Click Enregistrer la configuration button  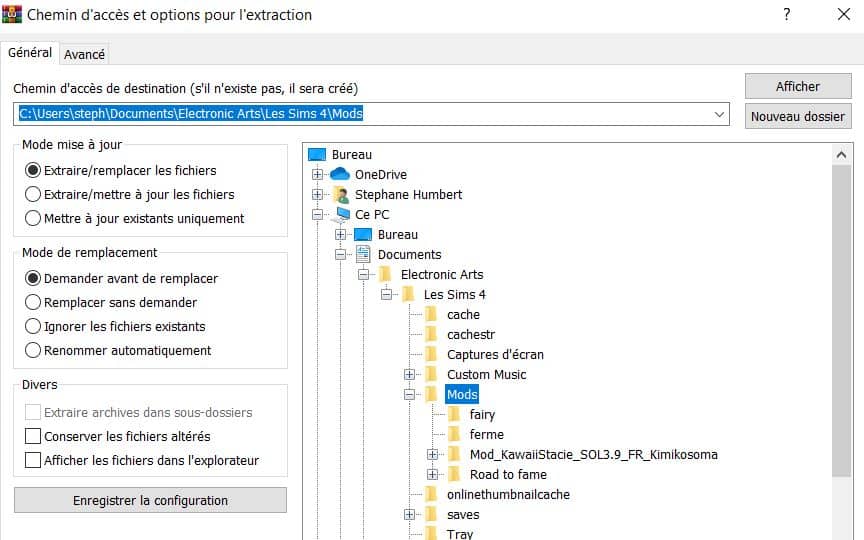(x=150, y=500)
